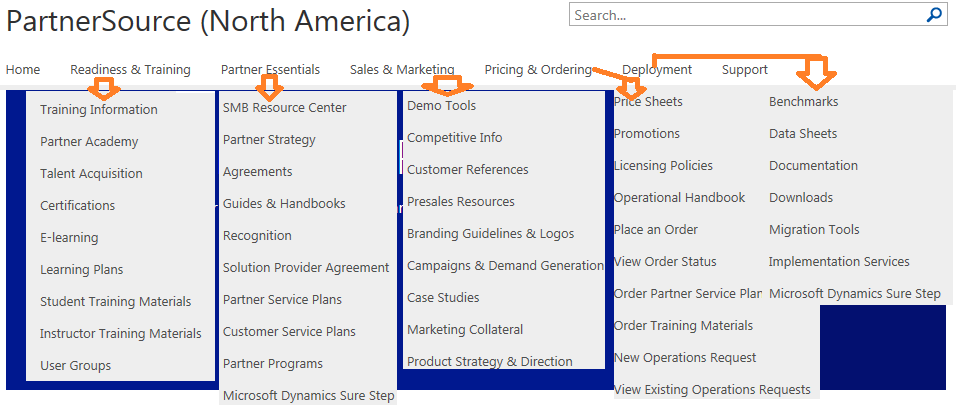Click inside the Search text field

[747, 15]
